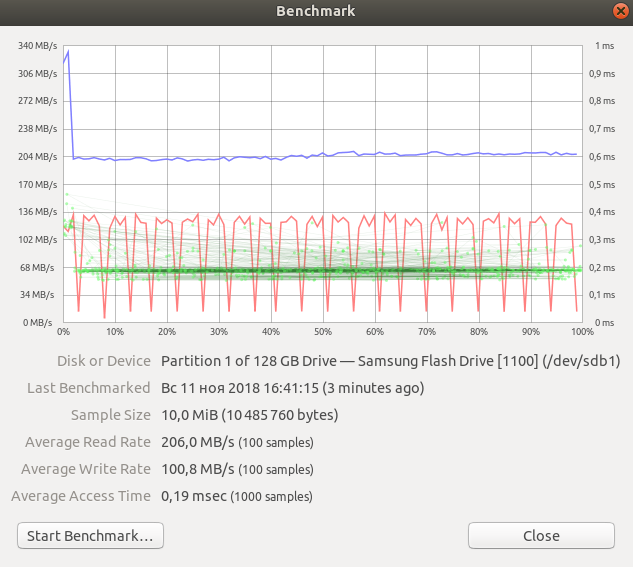This screenshot has width=633, height=567.
Task: Click the 10% label on the horizontal axis
Action: (115, 332)
